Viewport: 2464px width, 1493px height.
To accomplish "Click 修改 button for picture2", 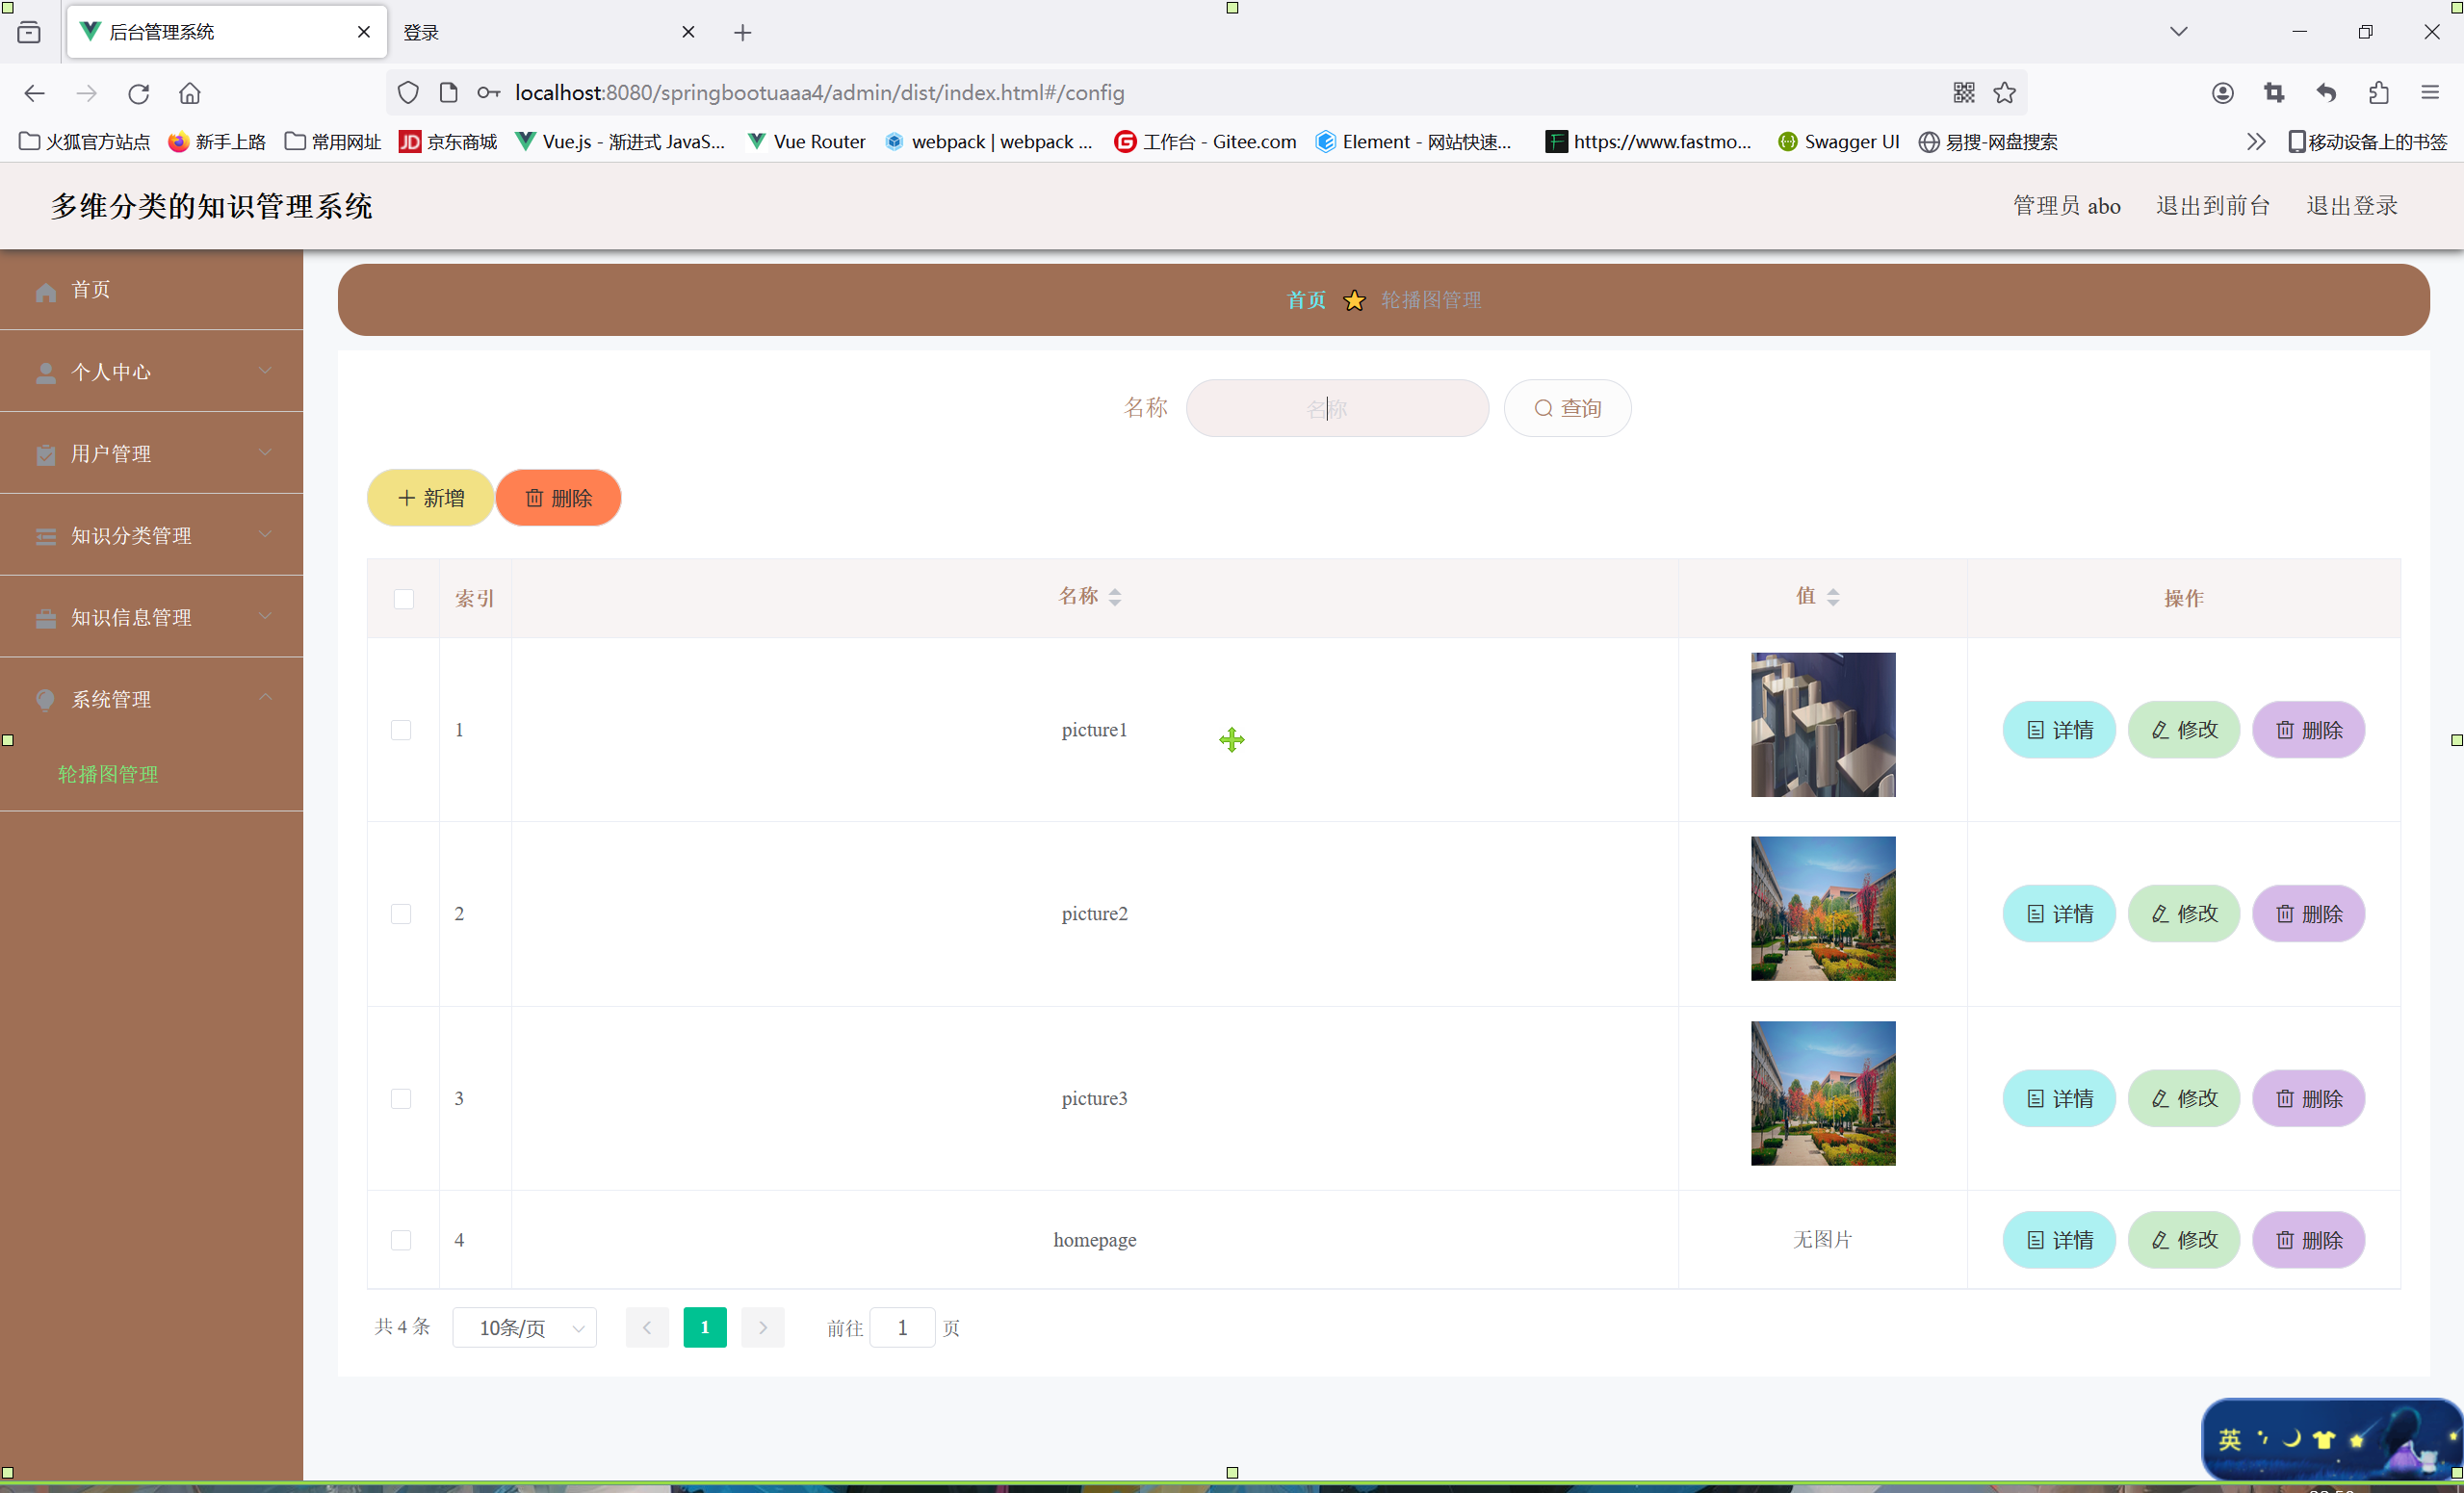I will 2183,913.
